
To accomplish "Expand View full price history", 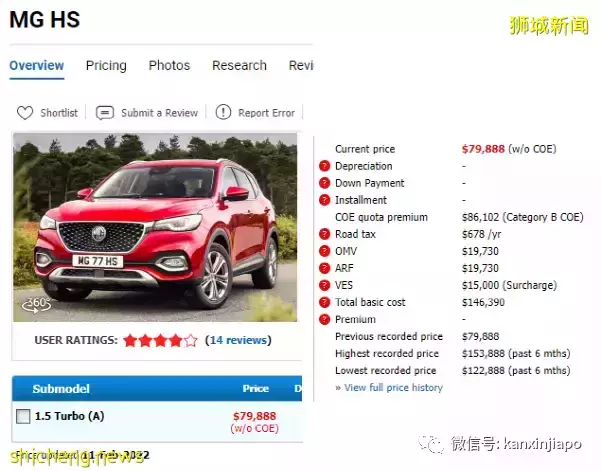I will 389,387.
